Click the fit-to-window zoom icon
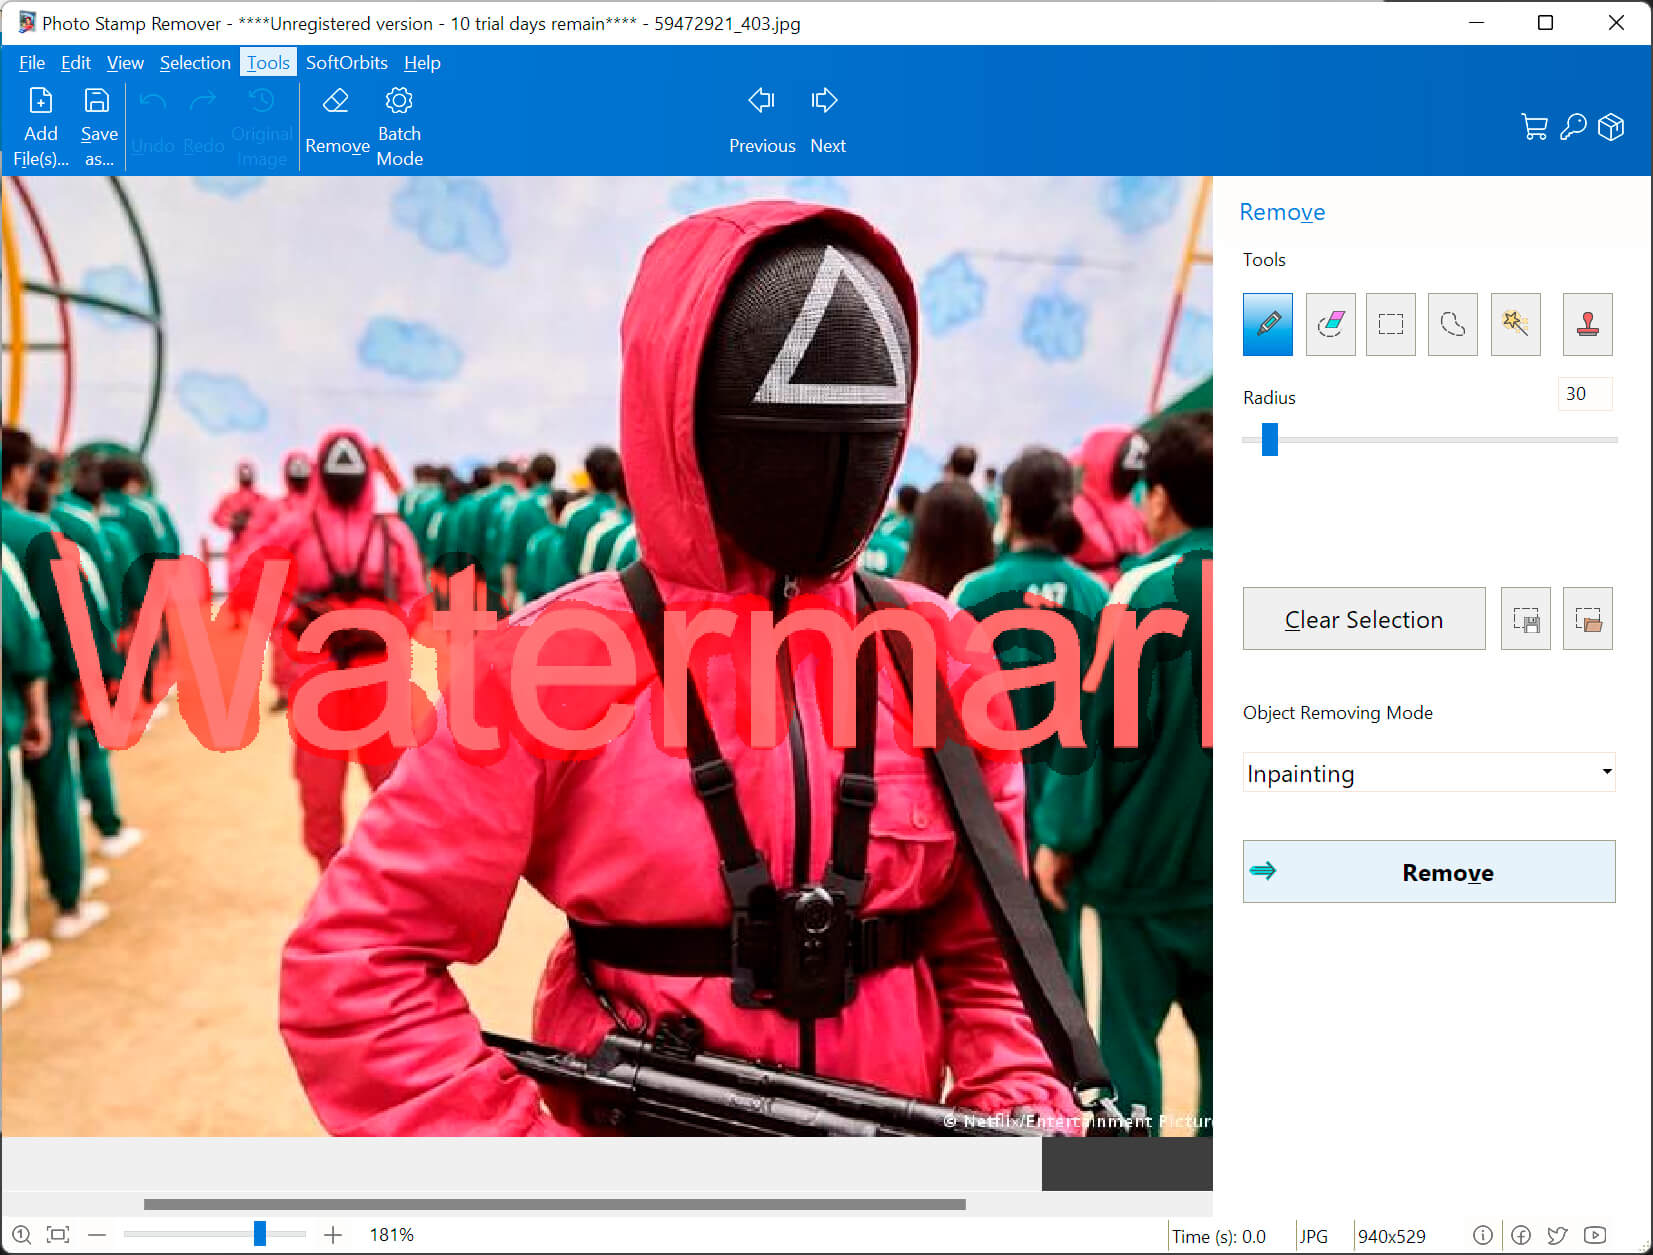 coord(58,1235)
